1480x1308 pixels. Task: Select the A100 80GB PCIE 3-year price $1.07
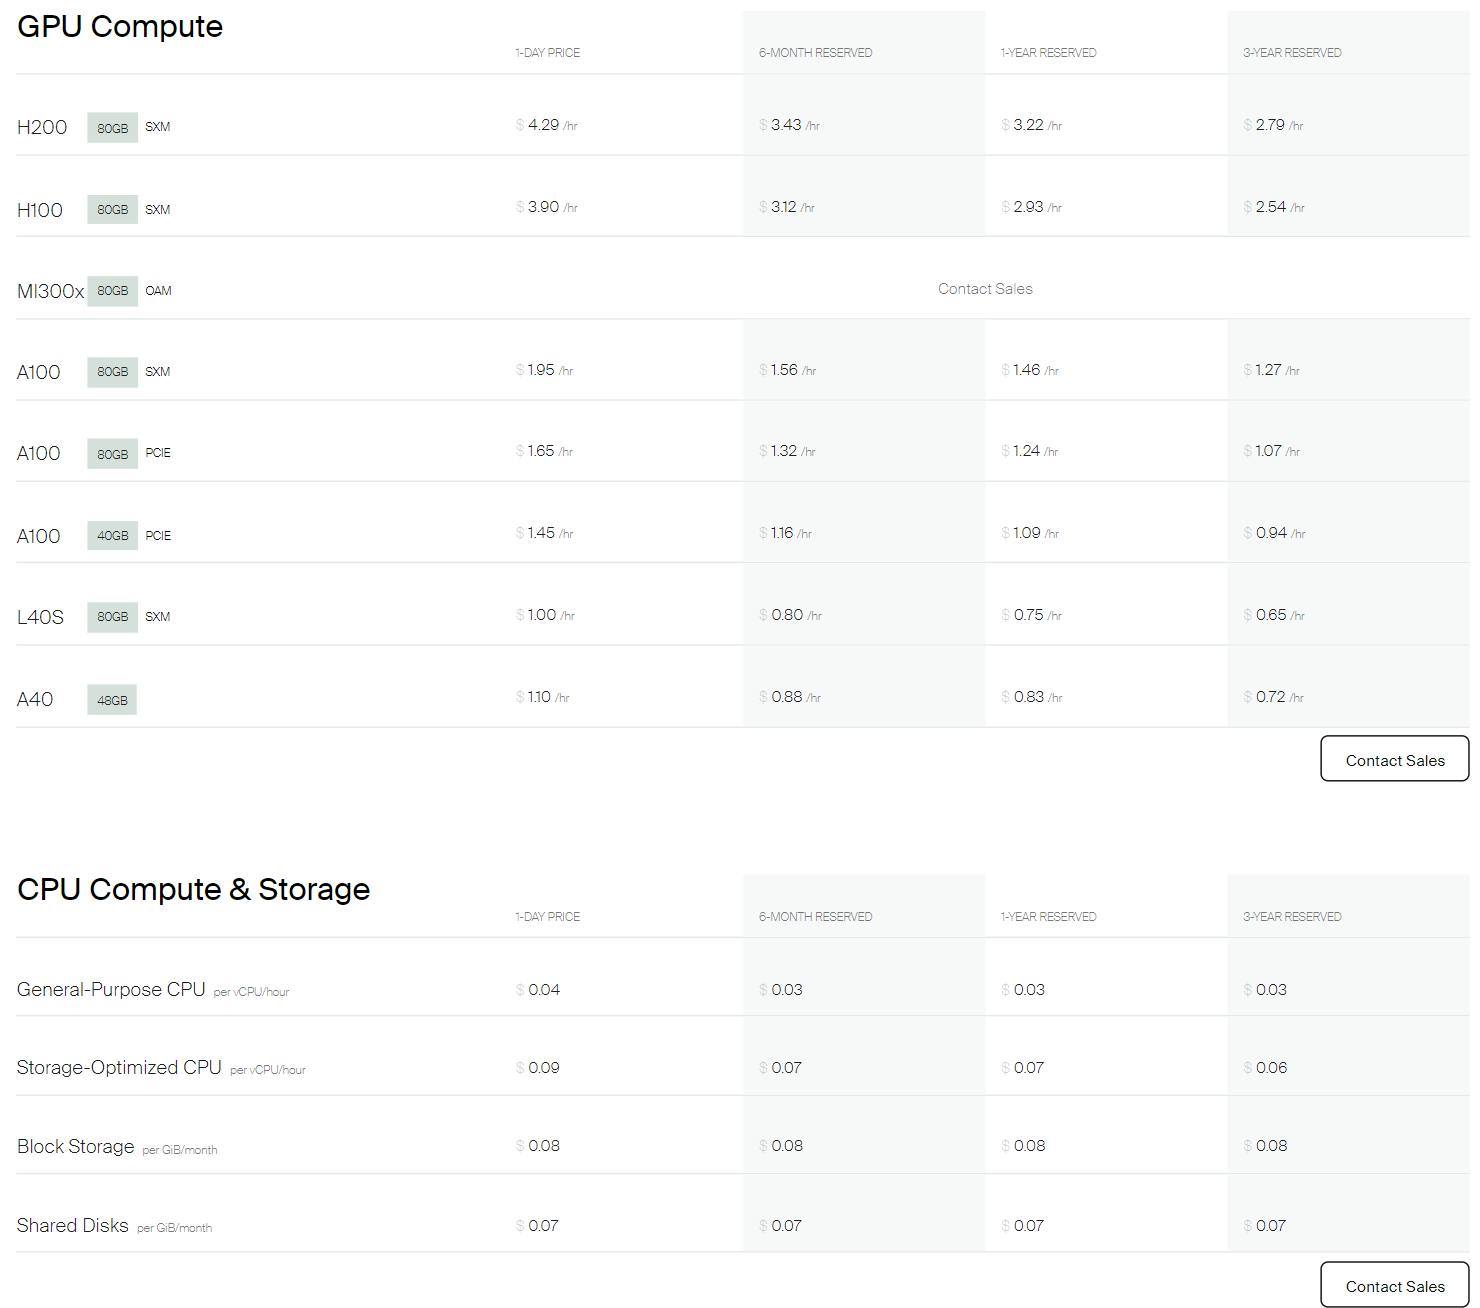click(1271, 451)
